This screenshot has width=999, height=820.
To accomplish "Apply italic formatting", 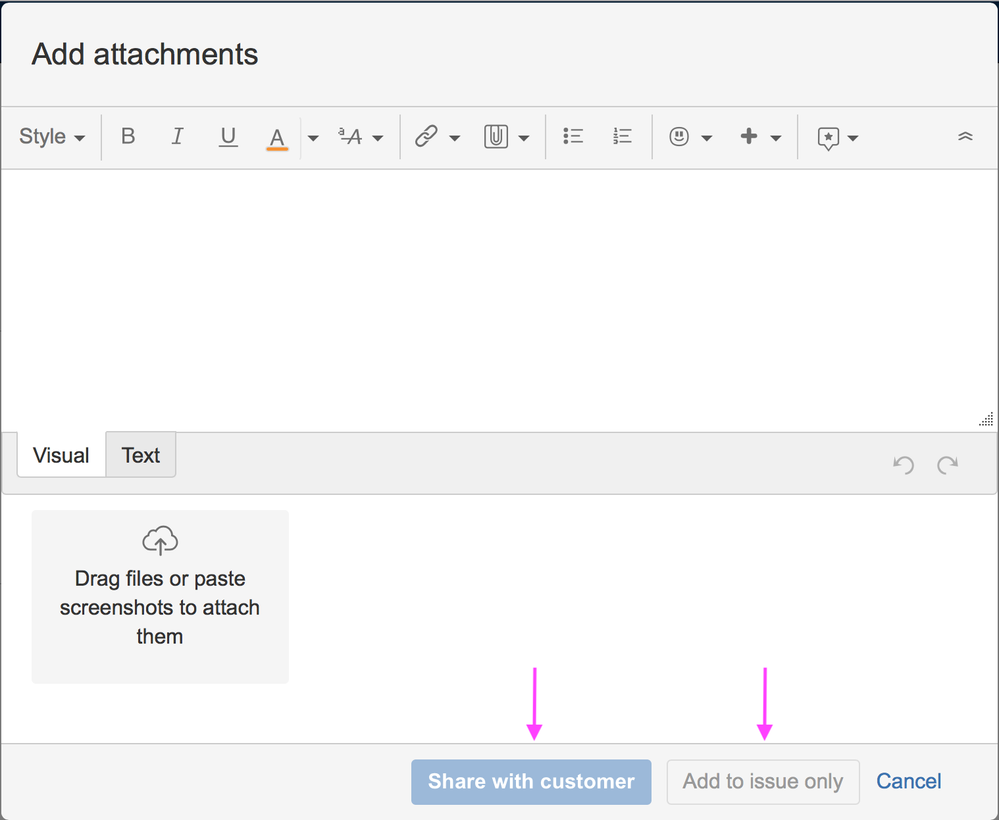I will pyautogui.click(x=177, y=137).
